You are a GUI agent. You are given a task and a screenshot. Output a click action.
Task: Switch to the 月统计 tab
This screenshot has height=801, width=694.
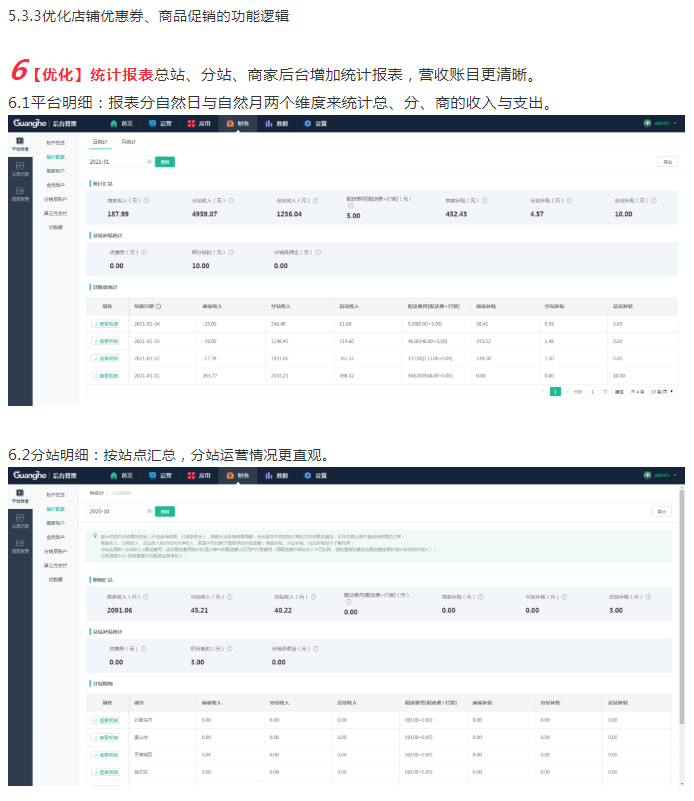point(128,143)
